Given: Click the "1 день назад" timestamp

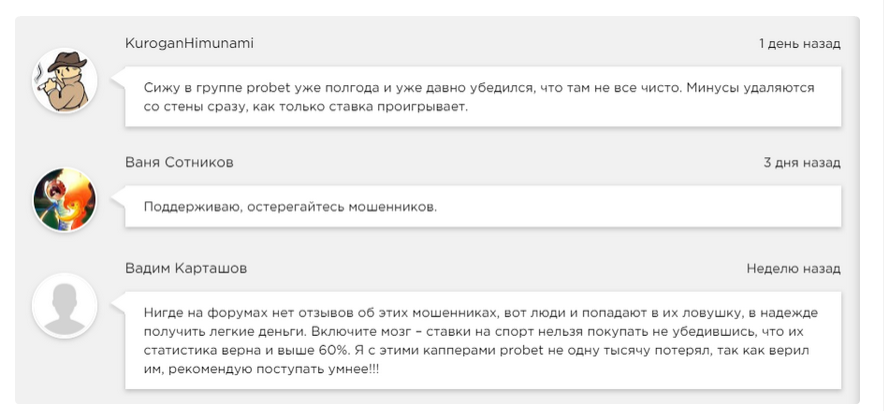Looking at the screenshot, I should point(799,44).
